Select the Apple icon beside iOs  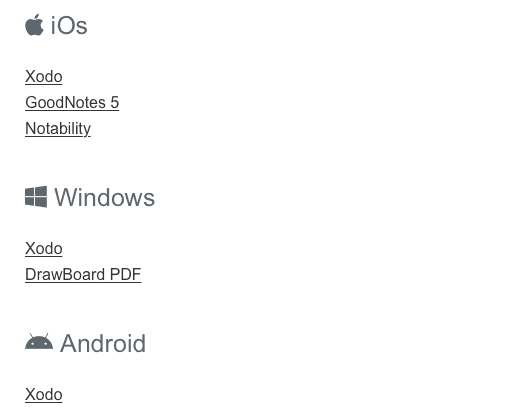click(34, 25)
